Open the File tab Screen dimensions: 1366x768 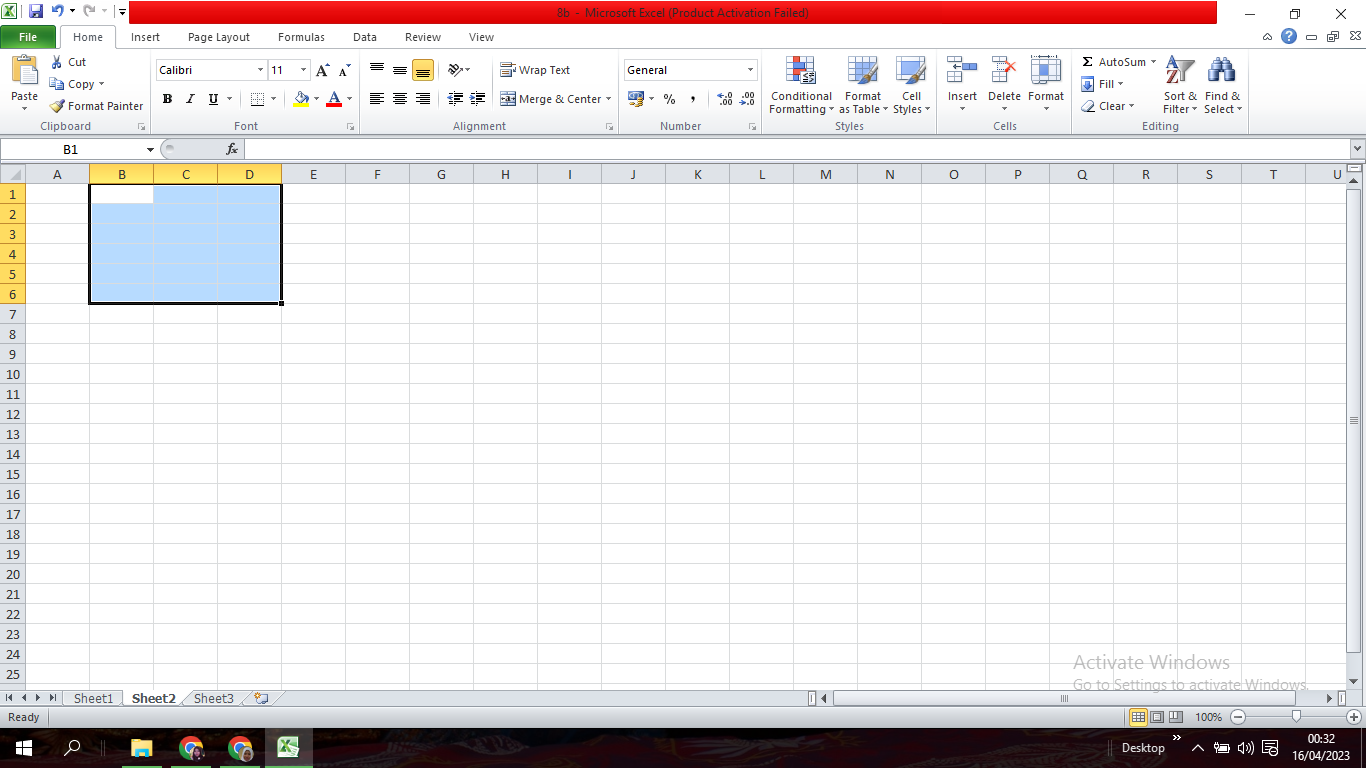click(x=28, y=37)
